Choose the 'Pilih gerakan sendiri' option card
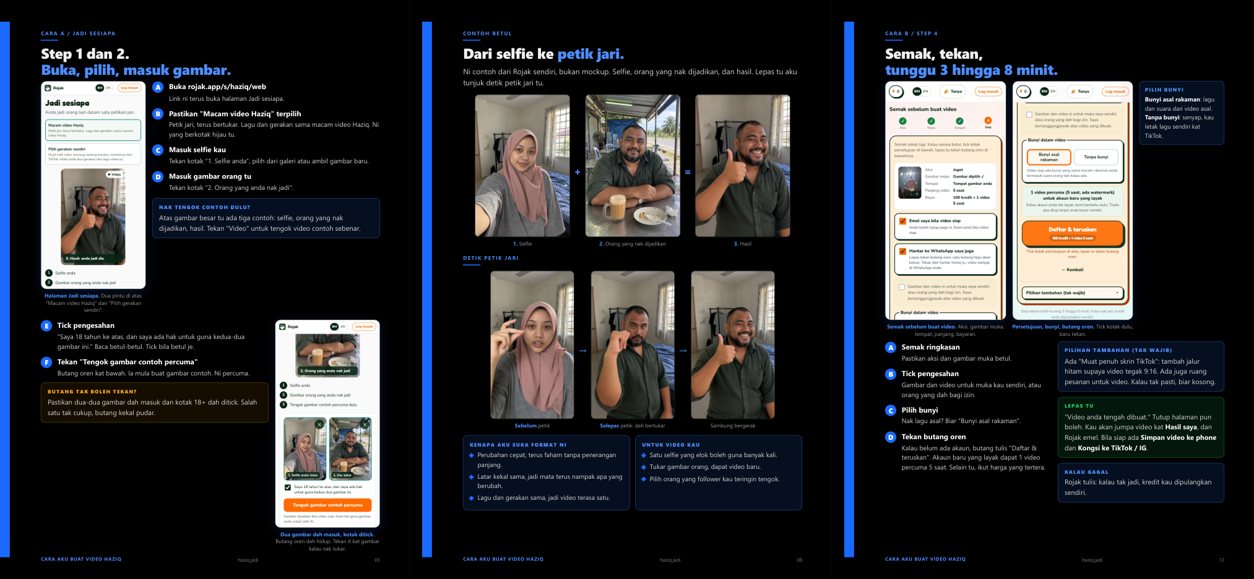Image resolution: width=1254 pixels, height=579 pixels. [93, 154]
